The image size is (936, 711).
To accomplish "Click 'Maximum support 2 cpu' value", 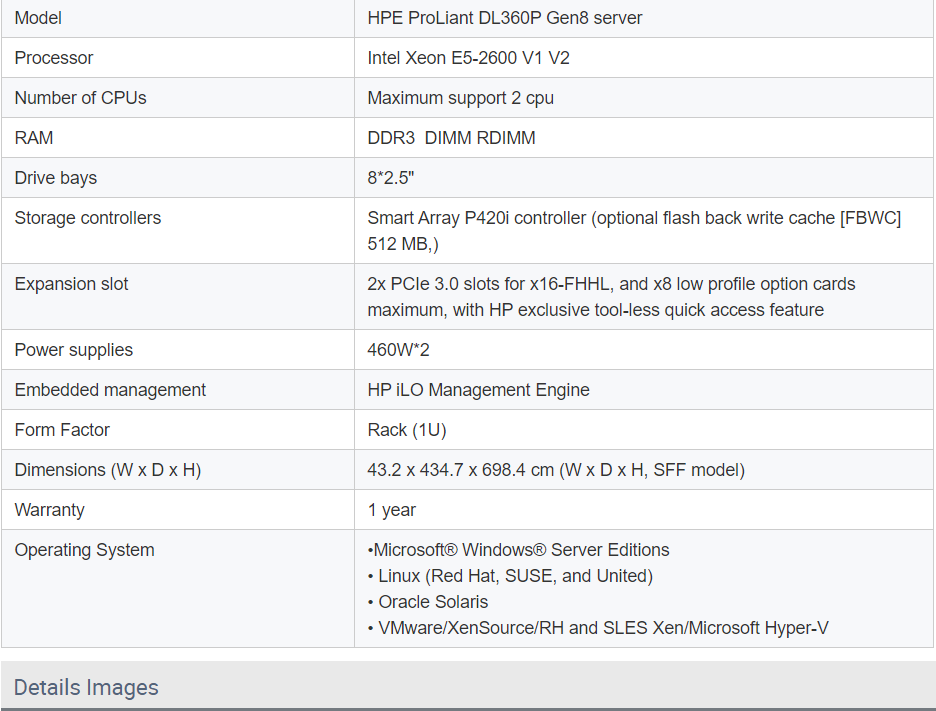I will pos(461,98).
